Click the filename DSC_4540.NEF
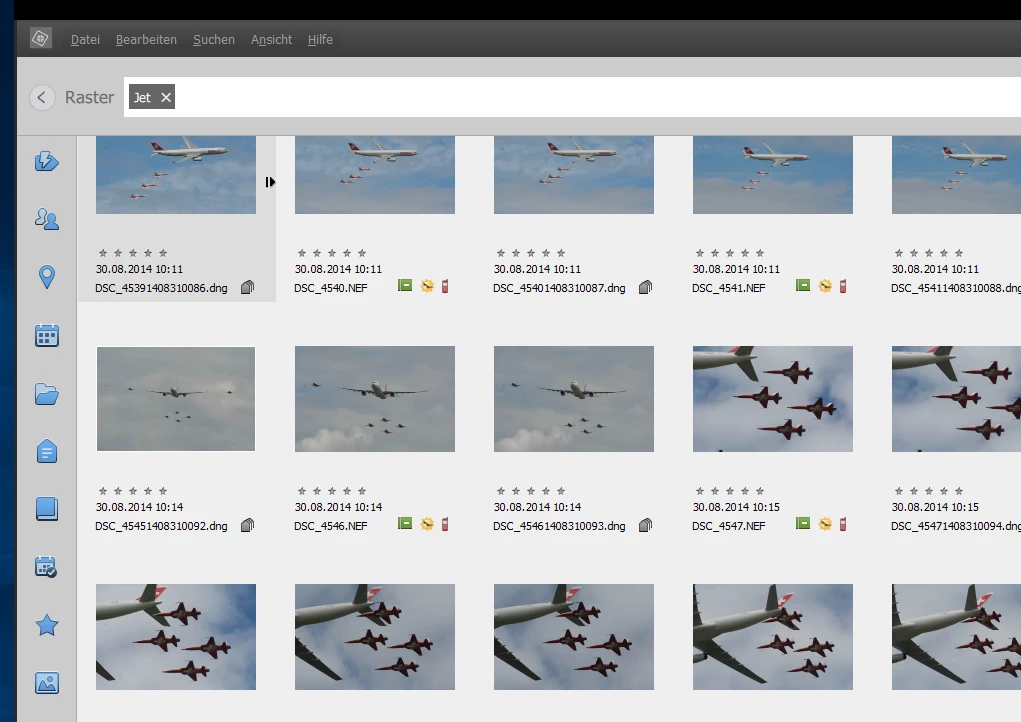The height and width of the screenshot is (722, 1021). point(331,288)
